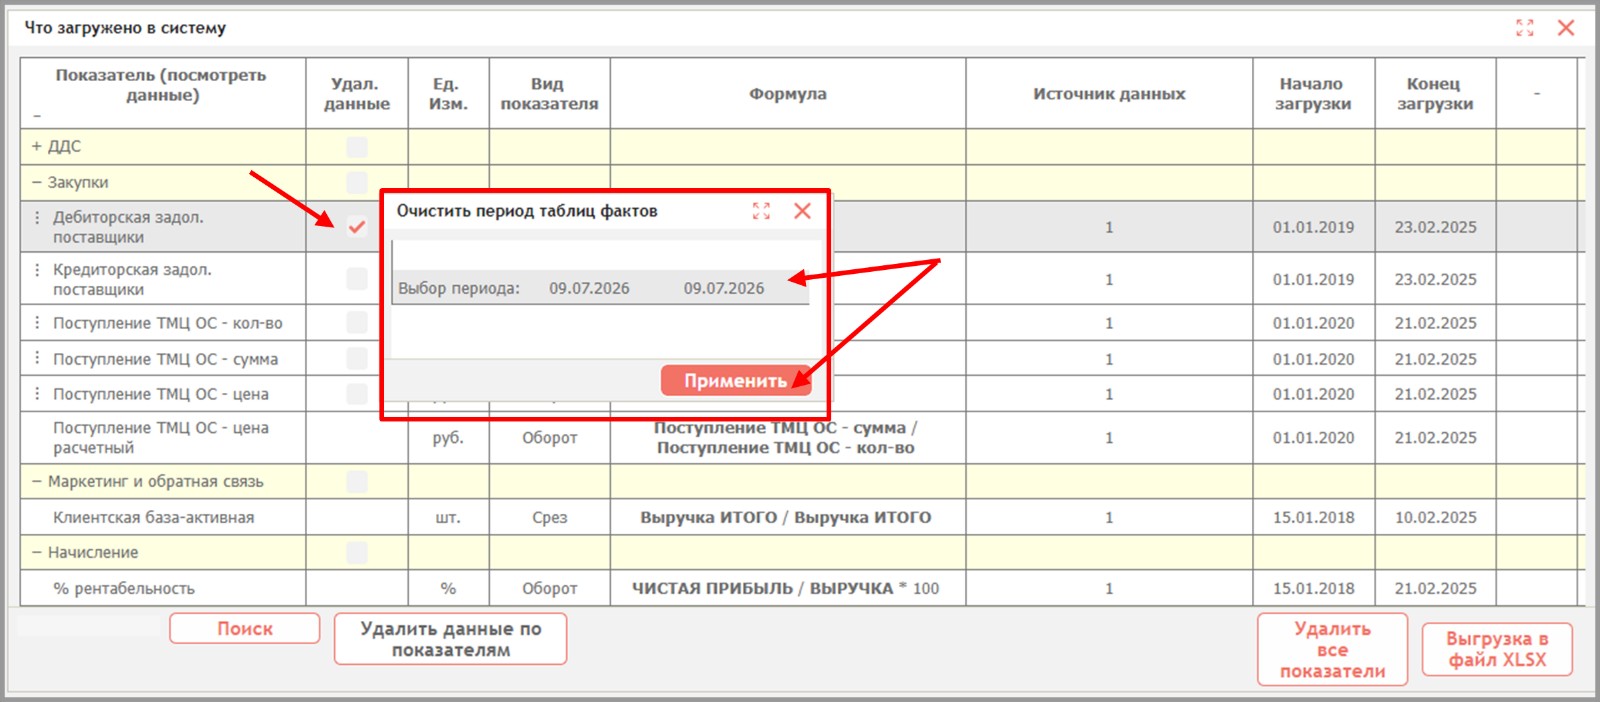Screen dimensions: 1600x702
Task: Click the Формула column header
Action: click(788, 94)
